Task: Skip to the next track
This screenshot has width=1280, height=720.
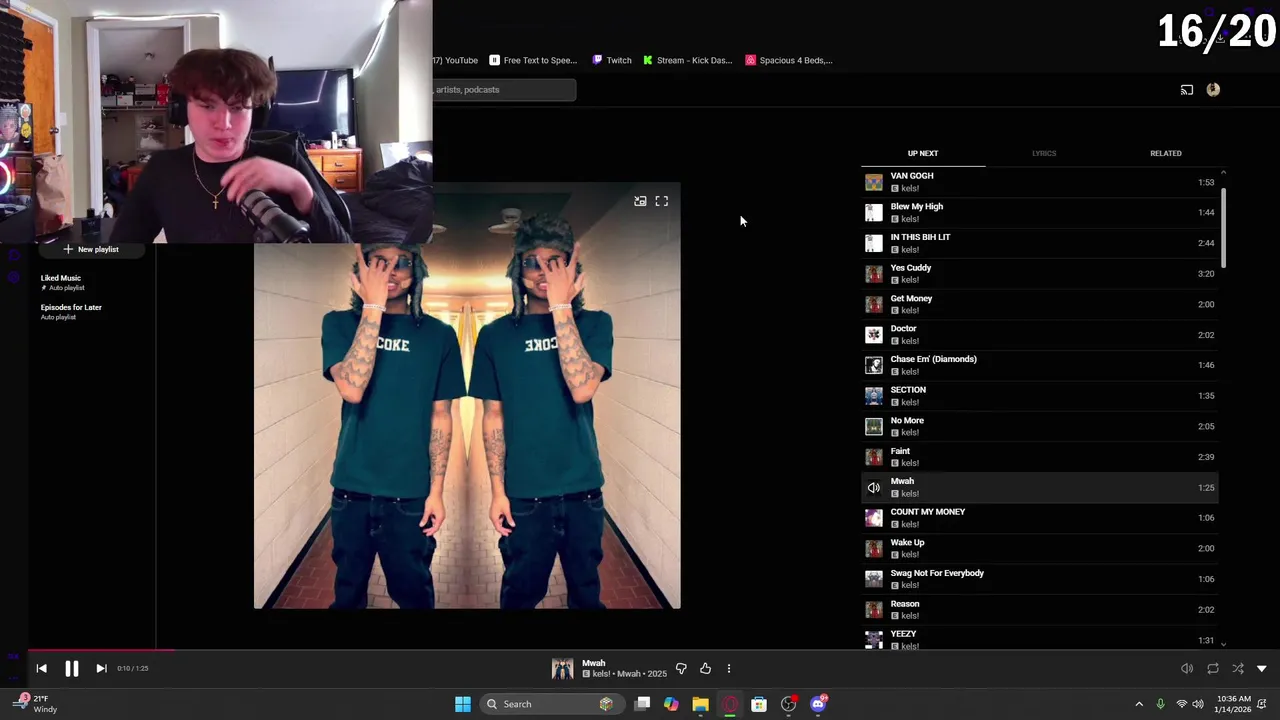Action: coord(101,668)
